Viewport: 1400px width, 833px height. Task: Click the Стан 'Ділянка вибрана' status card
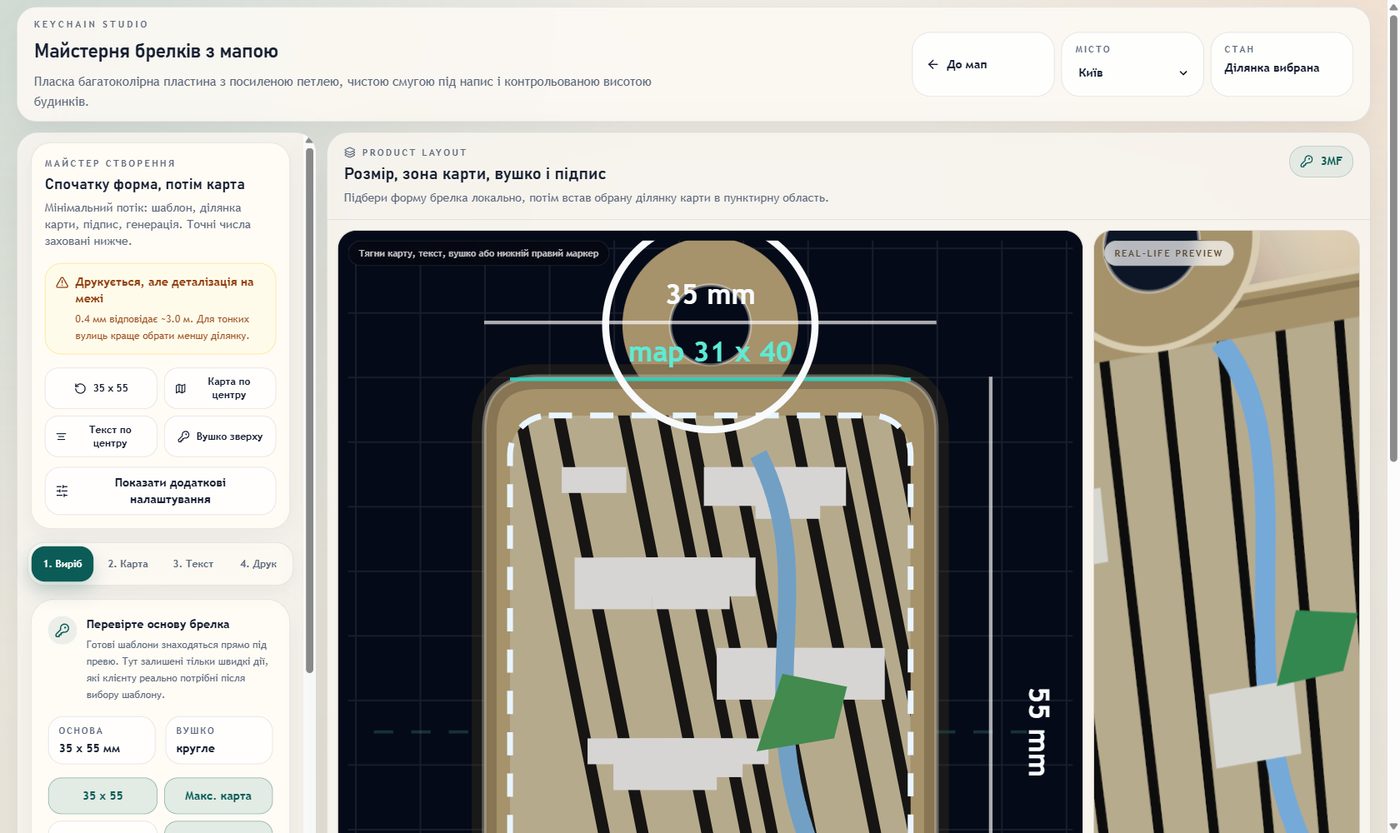tap(1282, 64)
